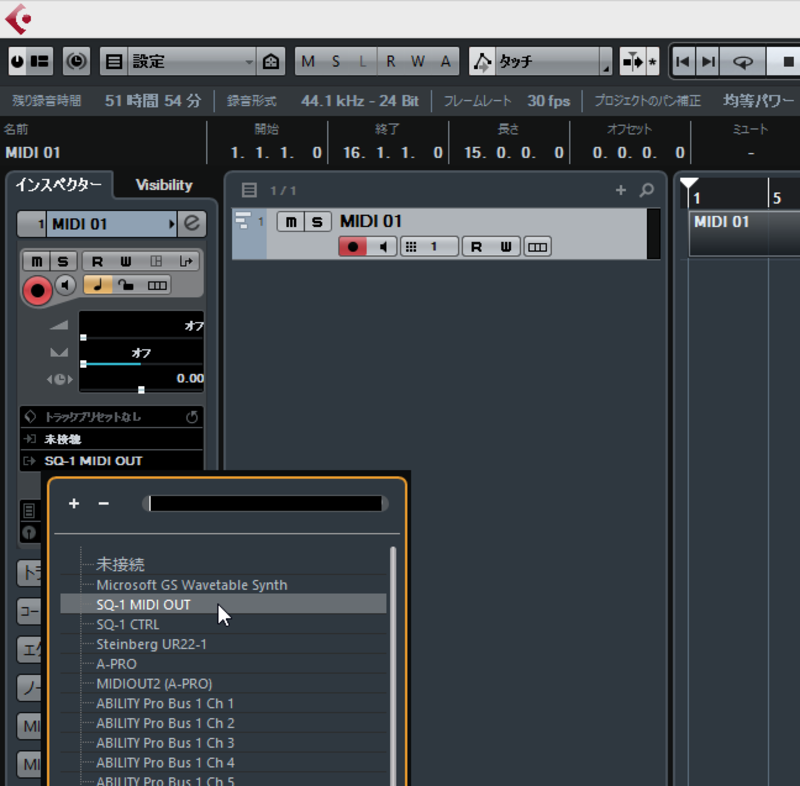Enable inspector Read automation R button
This screenshot has height=786, width=800.
click(97, 261)
